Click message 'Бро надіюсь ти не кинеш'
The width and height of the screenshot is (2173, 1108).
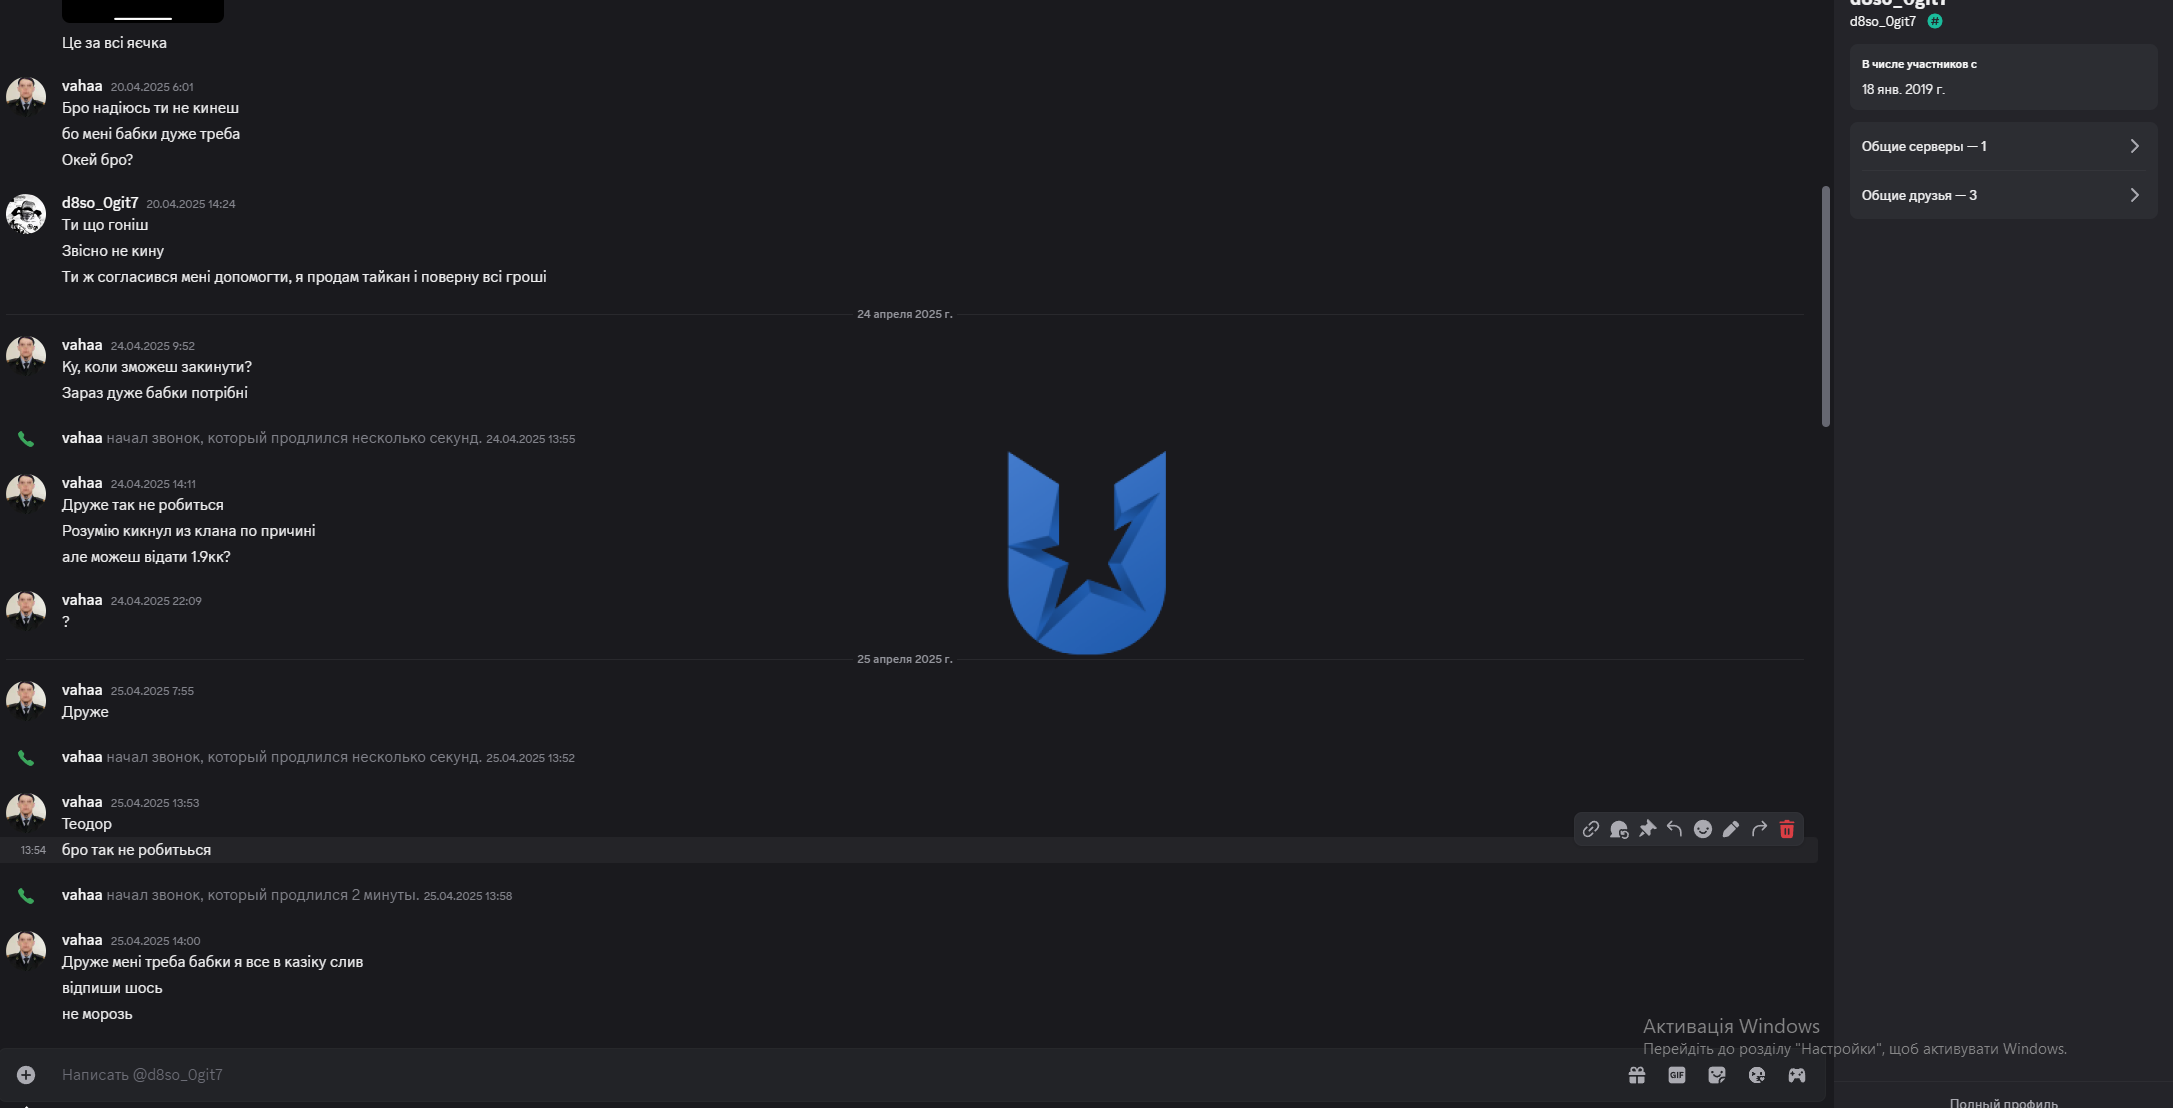[150, 108]
